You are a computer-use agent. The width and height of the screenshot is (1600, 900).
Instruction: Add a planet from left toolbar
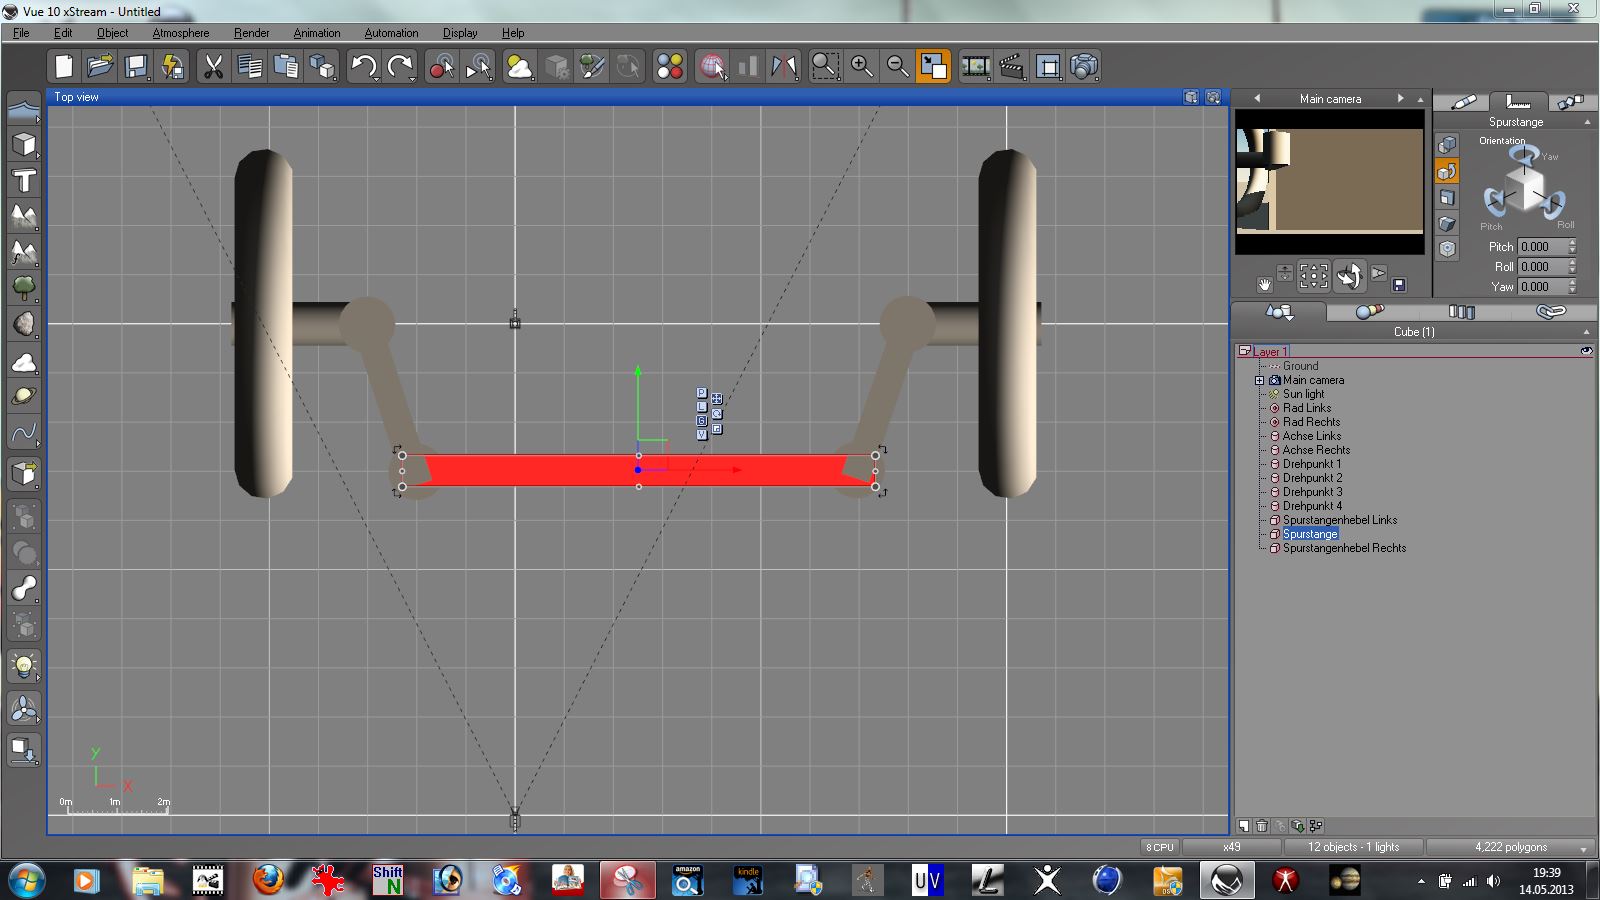click(24, 397)
